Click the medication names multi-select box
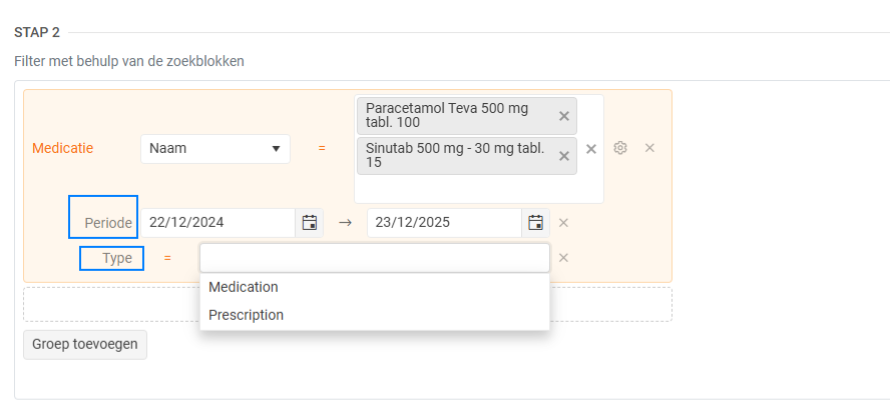890x405 pixels. click(x=478, y=189)
